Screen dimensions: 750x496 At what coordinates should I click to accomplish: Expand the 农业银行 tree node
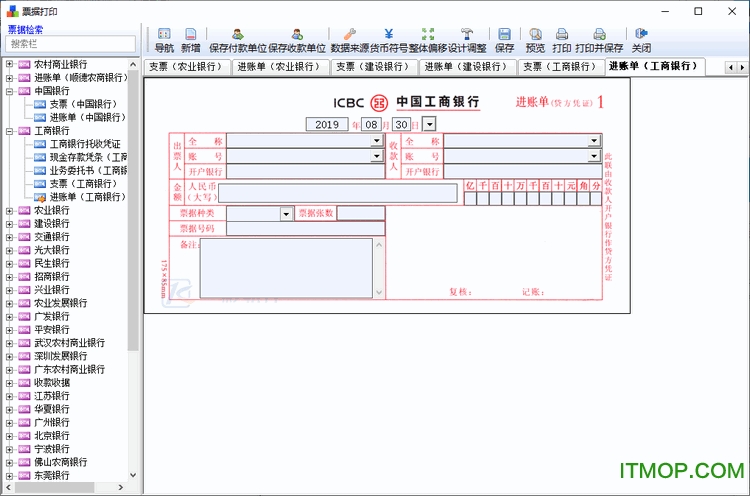point(9,210)
